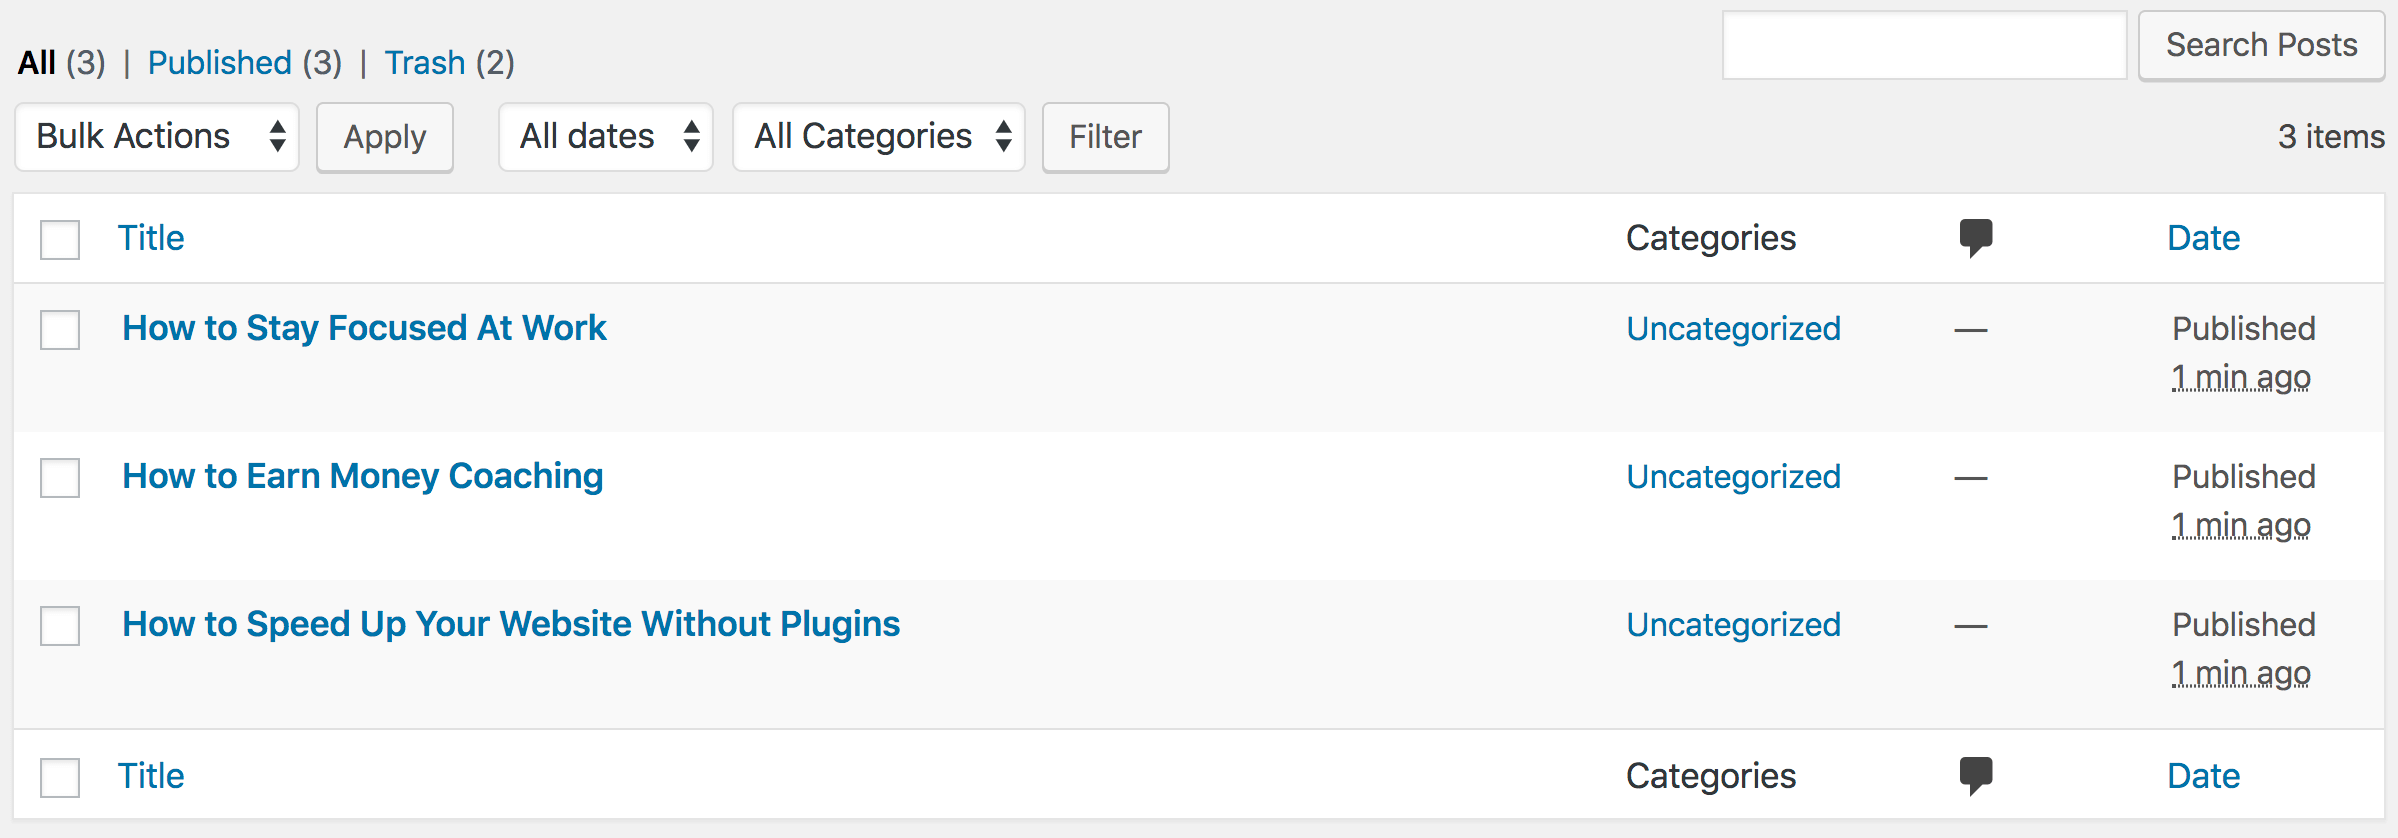
Task: Click the comments bubble icon in table header
Action: [x=1975, y=237]
